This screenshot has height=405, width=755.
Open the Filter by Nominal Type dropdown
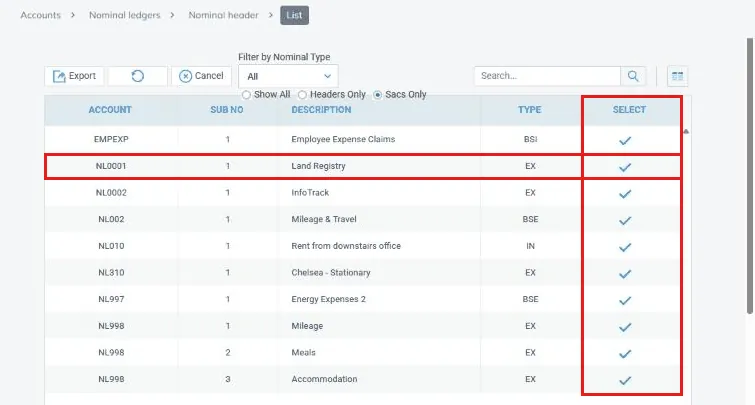tap(288, 76)
